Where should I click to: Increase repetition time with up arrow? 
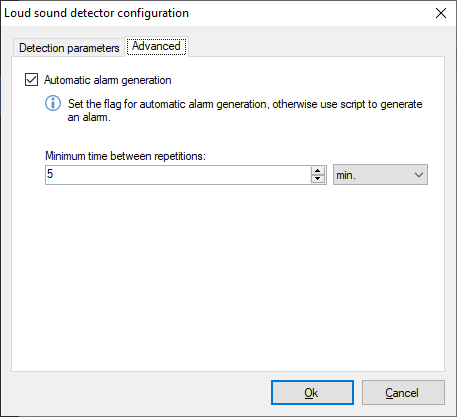318,171
